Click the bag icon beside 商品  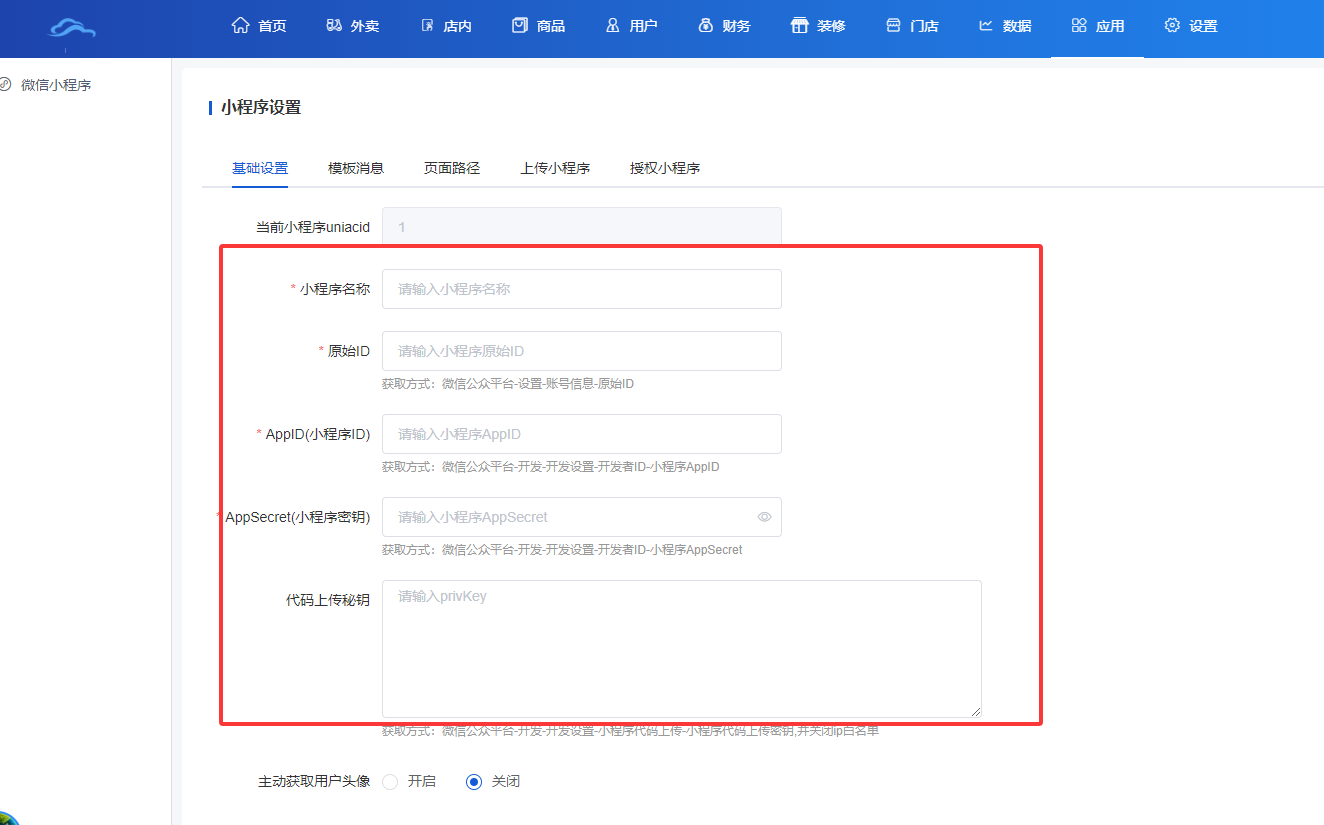[519, 25]
